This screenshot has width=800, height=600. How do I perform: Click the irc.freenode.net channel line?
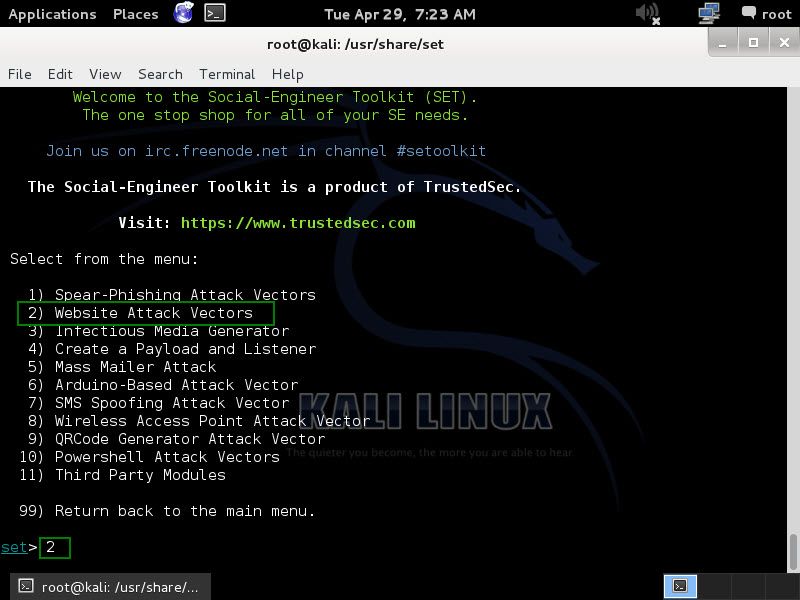266,151
